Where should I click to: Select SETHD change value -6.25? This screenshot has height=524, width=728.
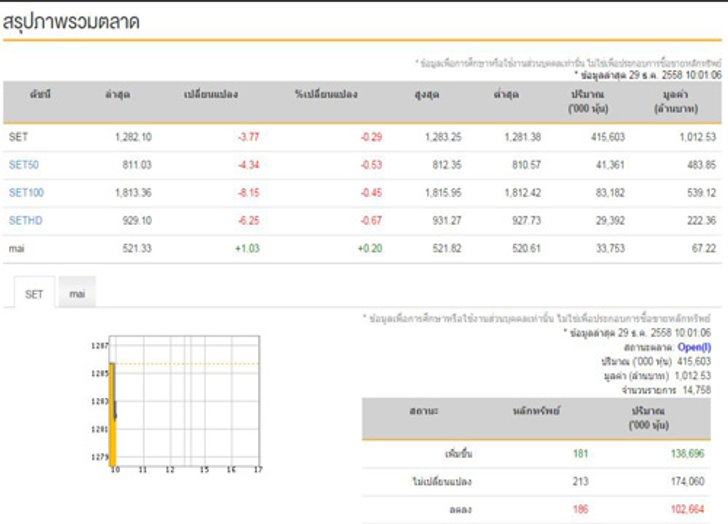click(248, 220)
